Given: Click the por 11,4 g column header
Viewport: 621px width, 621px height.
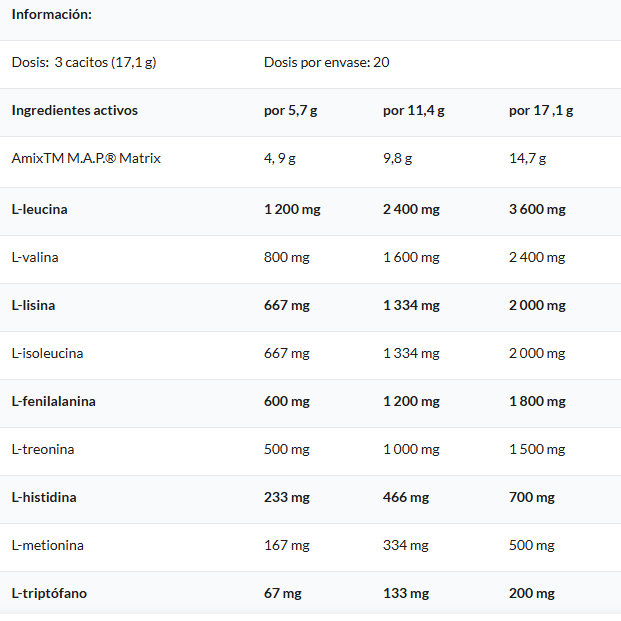Looking at the screenshot, I should [413, 110].
